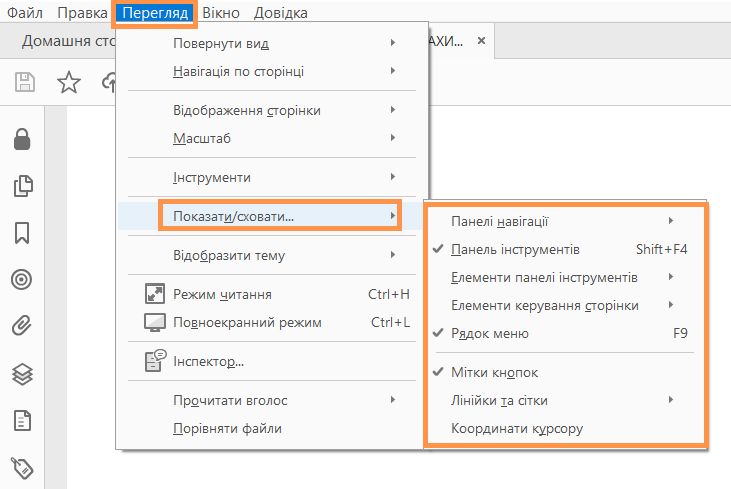The width and height of the screenshot is (731, 489).
Task: Close the open document tab
Action: [x=481, y=41]
